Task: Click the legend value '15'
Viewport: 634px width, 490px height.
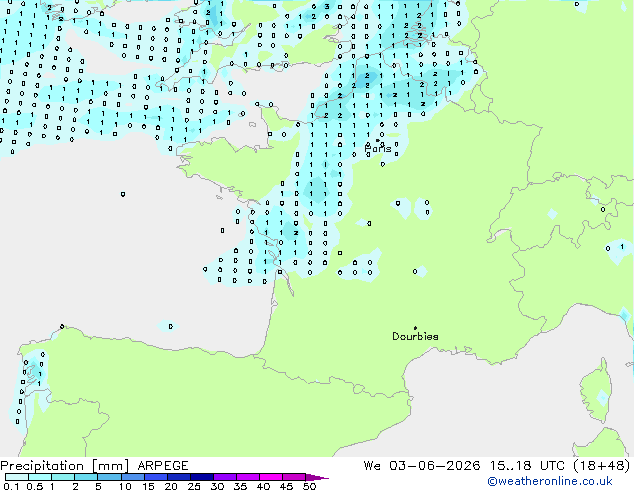Action: [x=148, y=486]
